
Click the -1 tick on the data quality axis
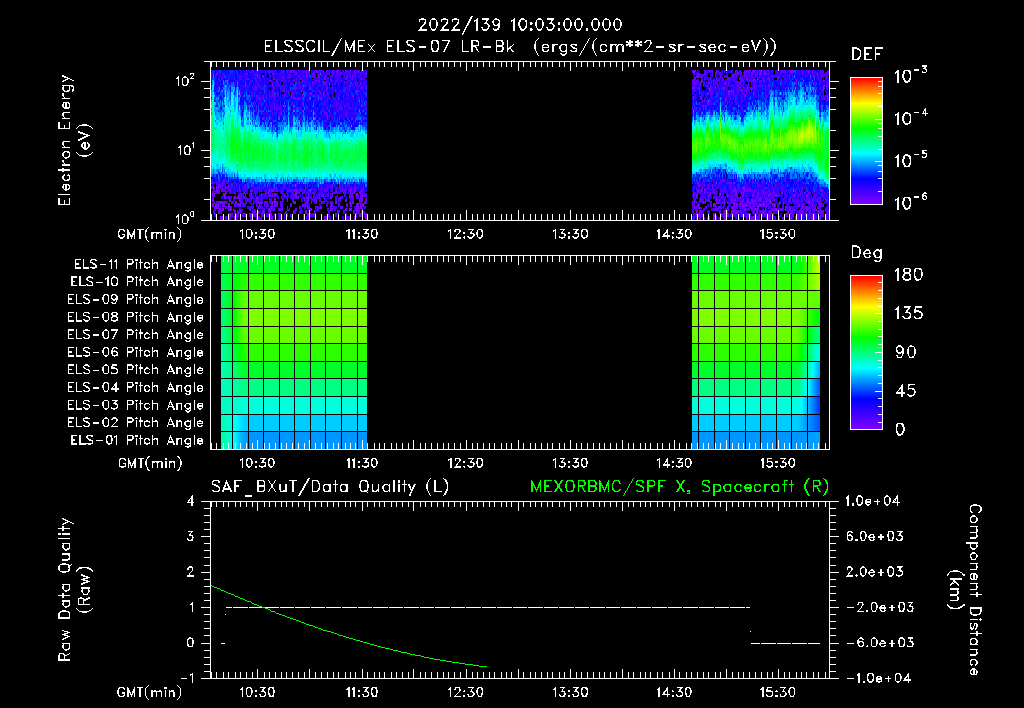point(187,677)
